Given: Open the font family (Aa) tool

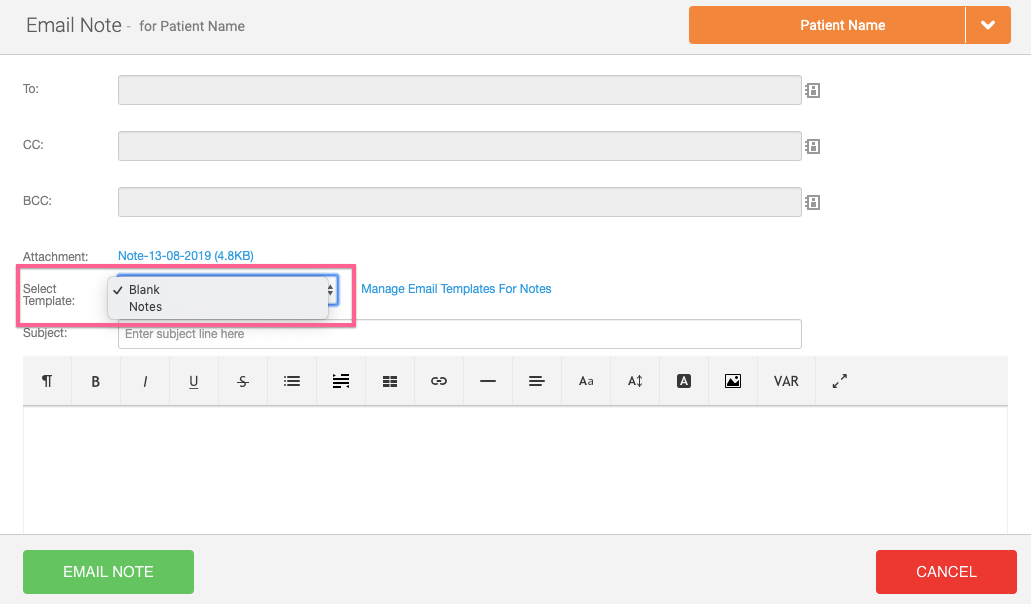Looking at the screenshot, I should click(586, 381).
